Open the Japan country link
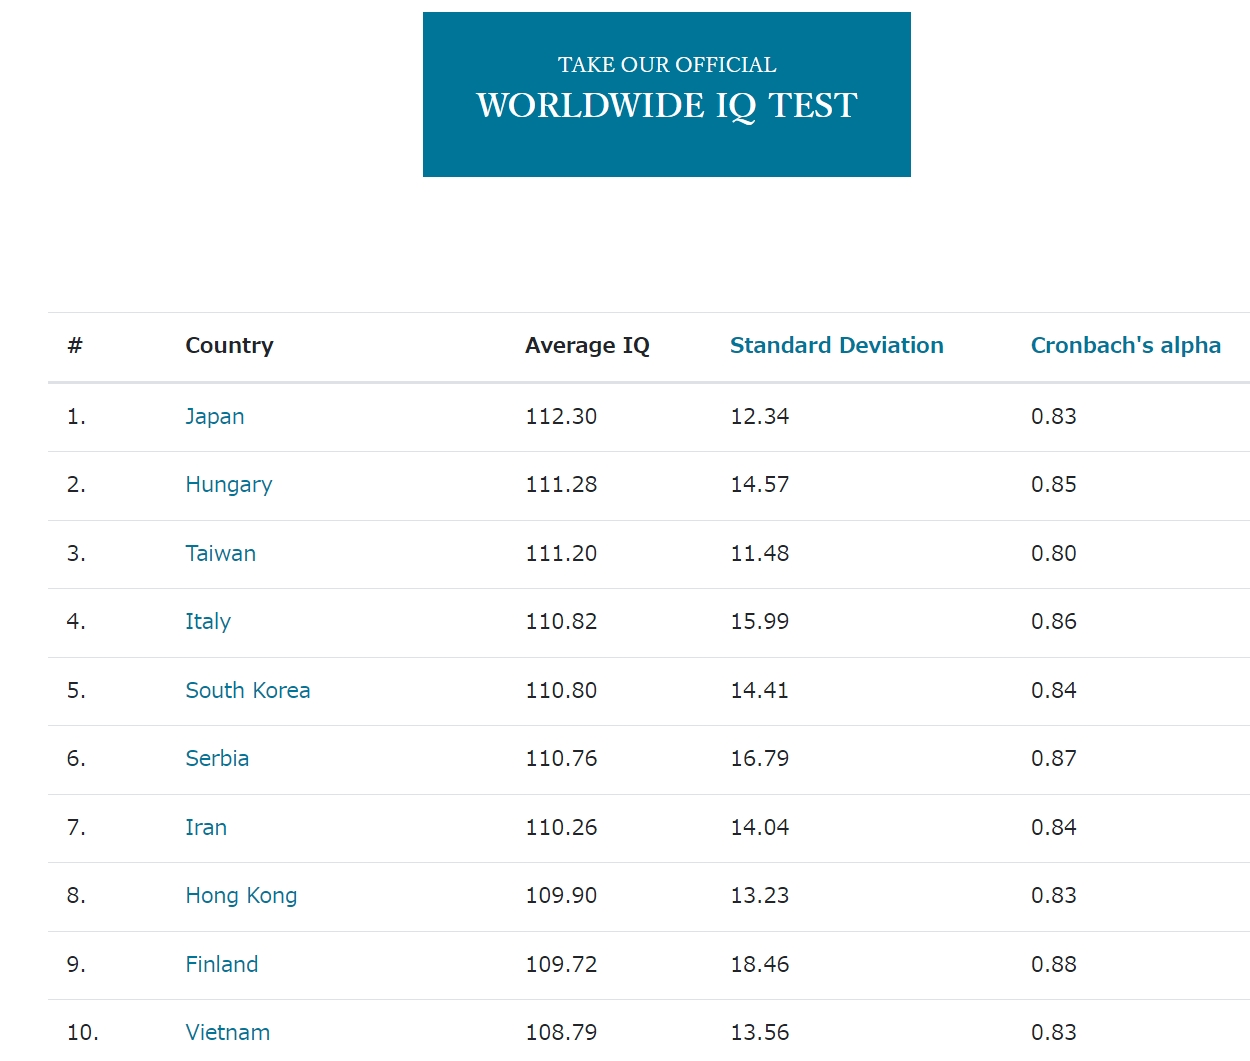 [214, 416]
